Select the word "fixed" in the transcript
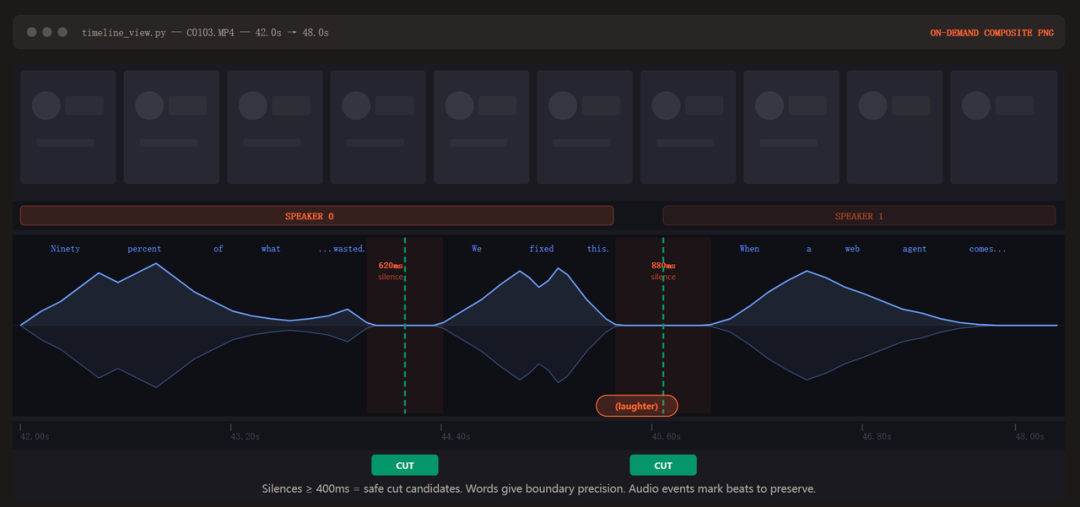The image size is (1080, 507). click(x=541, y=249)
